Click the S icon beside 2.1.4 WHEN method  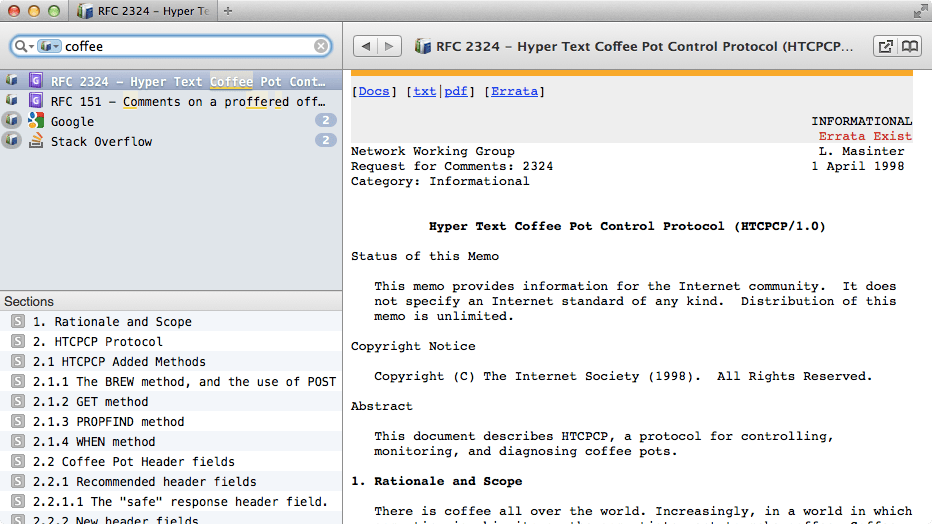pyautogui.click(x=18, y=441)
